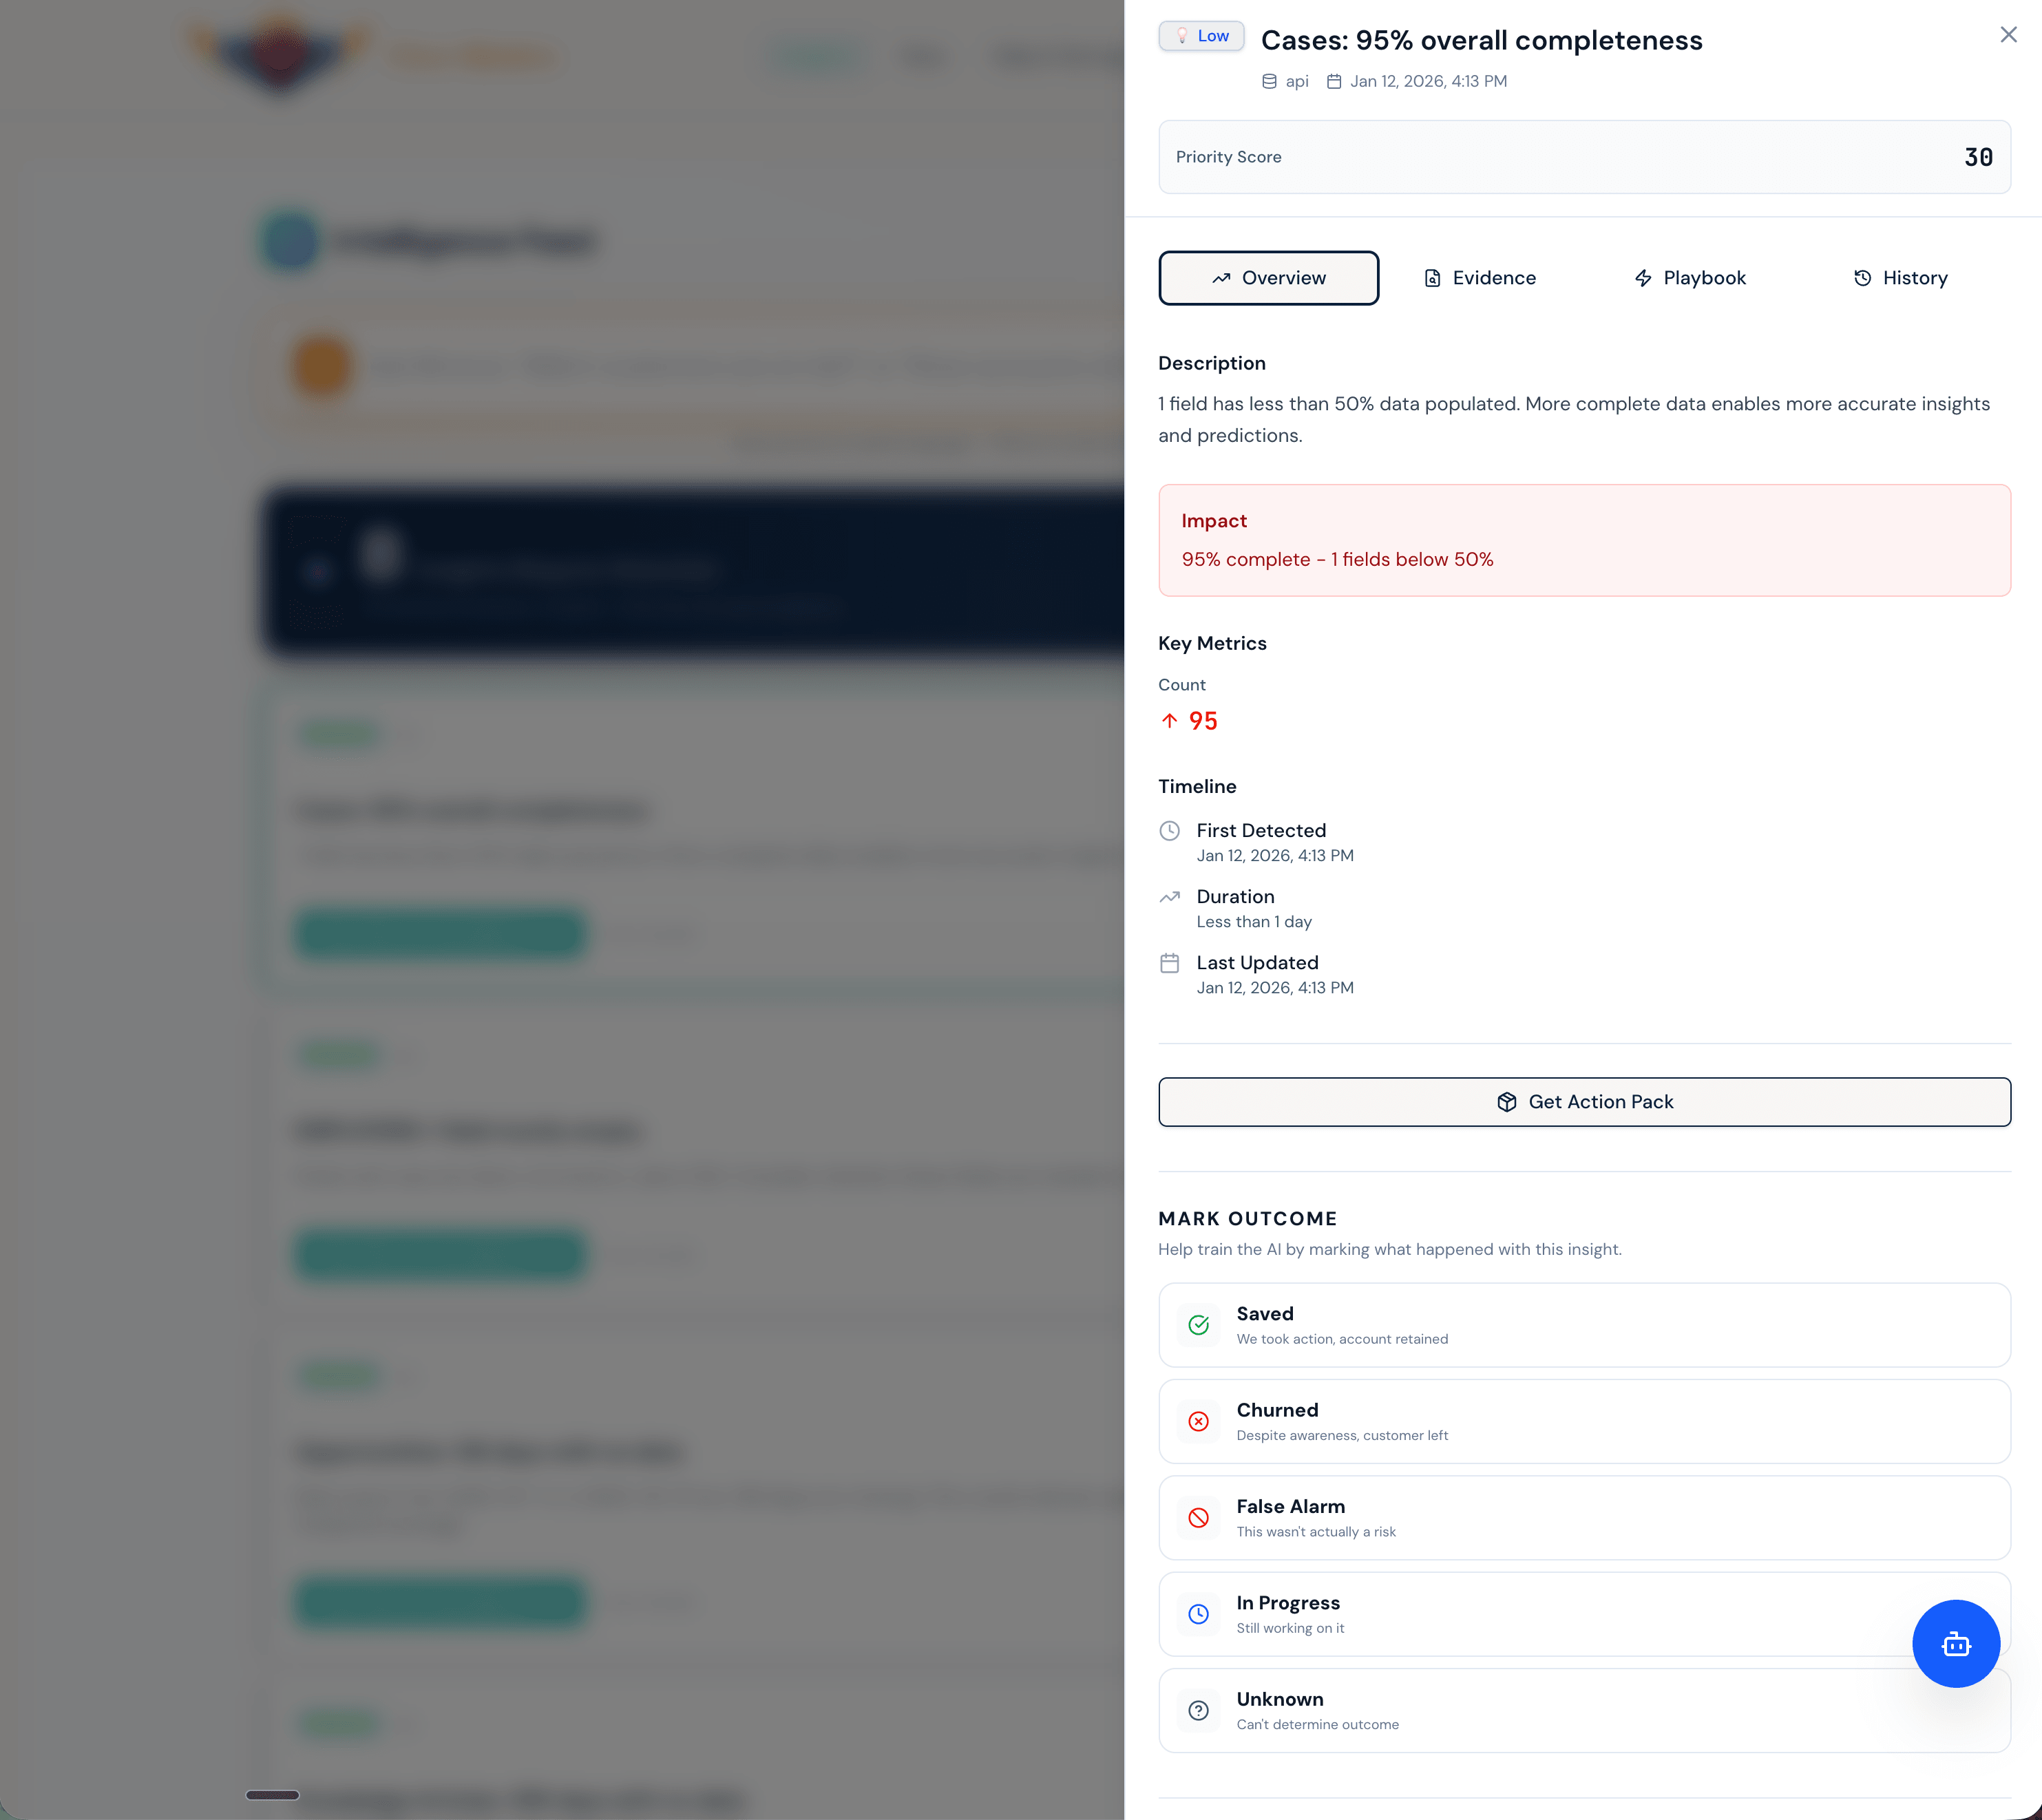Click the api database source icon
Image resolution: width=2042 pixels, height=1820 pixels.
(x=1268, y=81)
